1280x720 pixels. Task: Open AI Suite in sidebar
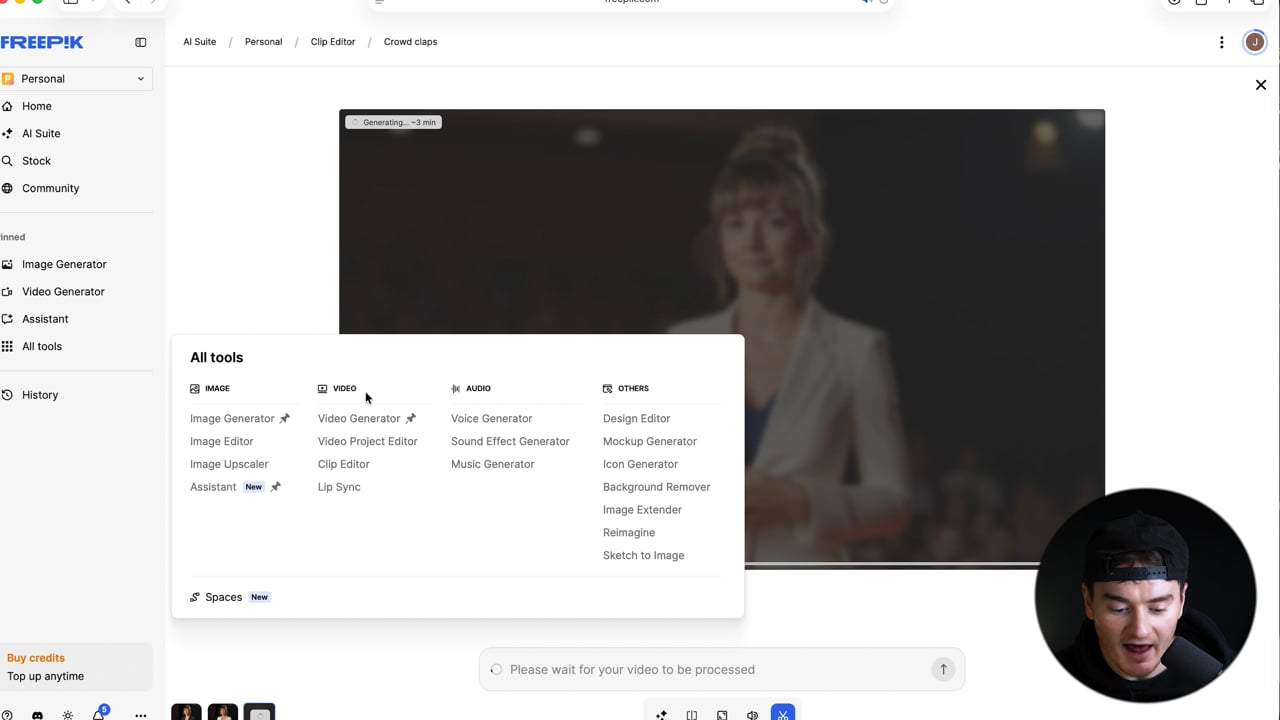[41, 133]
